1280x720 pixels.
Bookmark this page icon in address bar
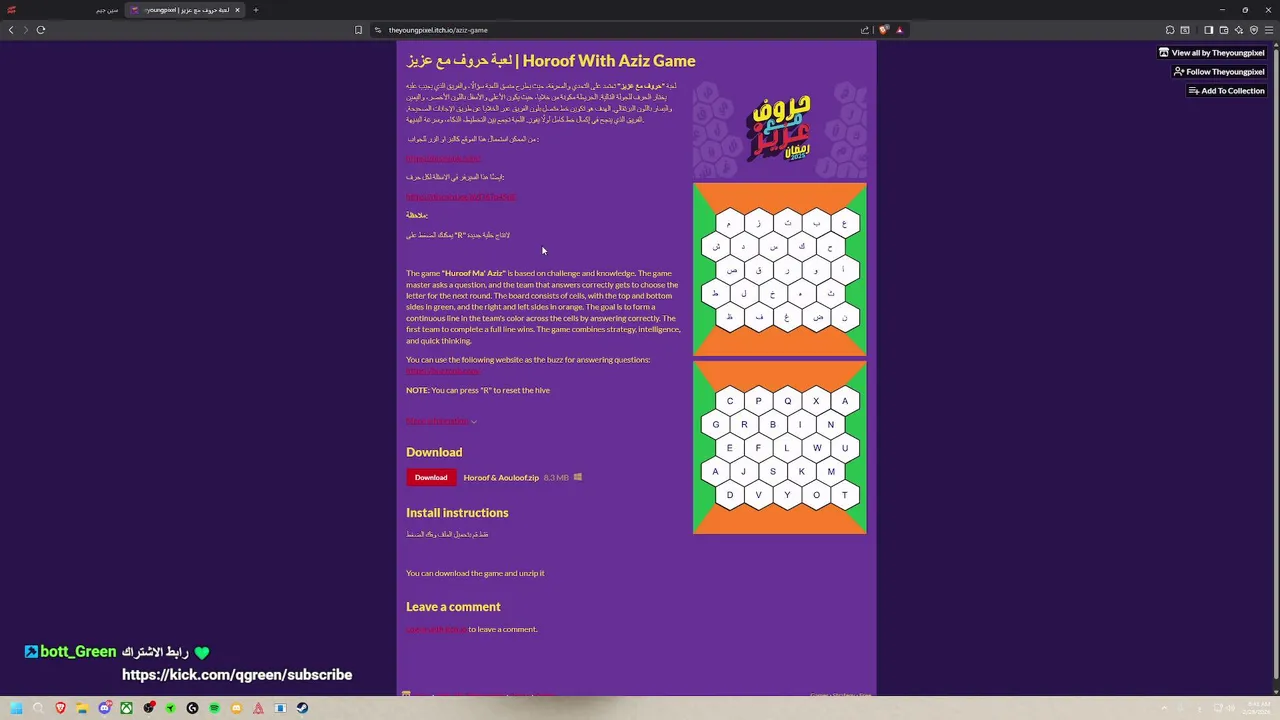click(x=358, y=30)
